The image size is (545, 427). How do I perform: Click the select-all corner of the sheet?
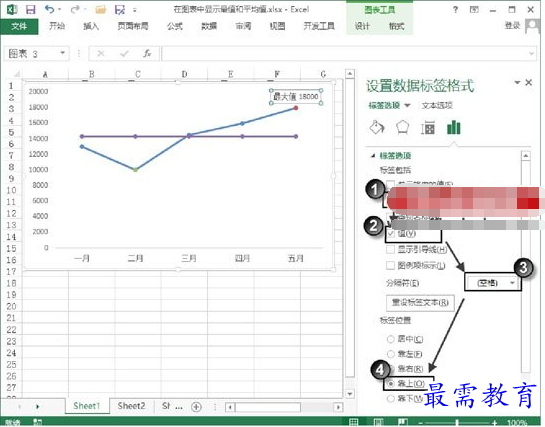[16, 74]
